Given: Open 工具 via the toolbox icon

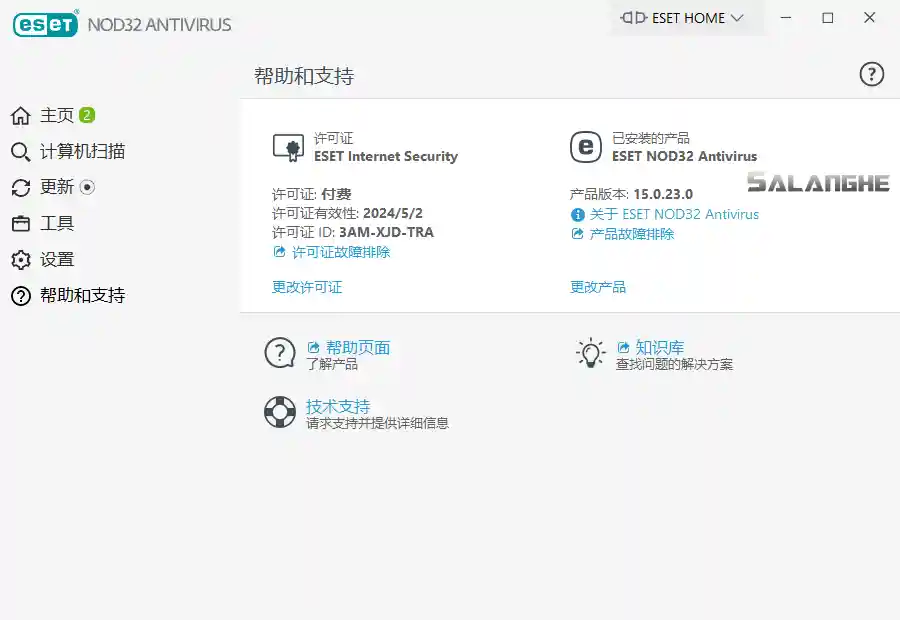Looking at the screenshot, I should pos(19,223).
